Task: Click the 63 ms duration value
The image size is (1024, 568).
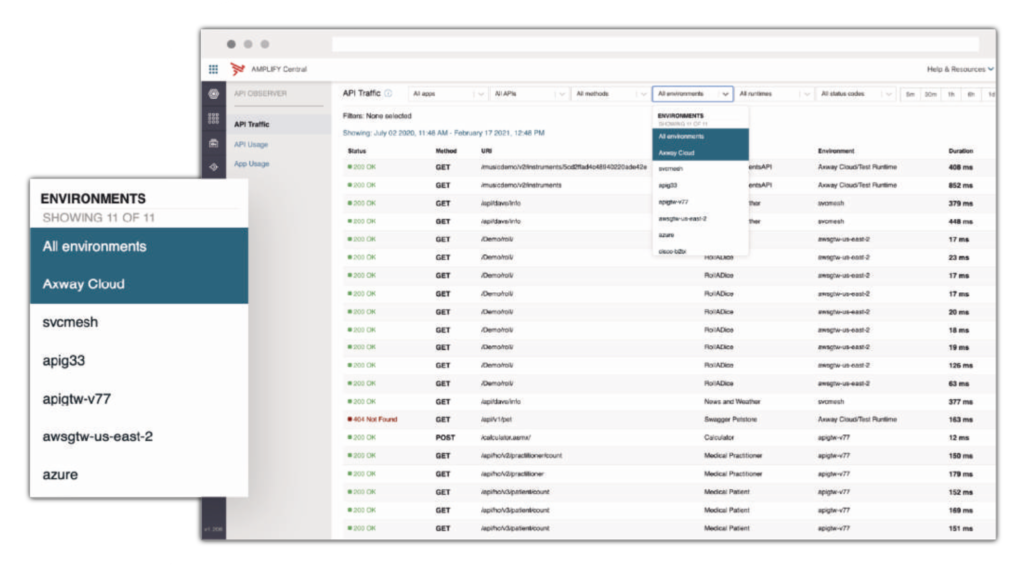Action: coord(959,383)
